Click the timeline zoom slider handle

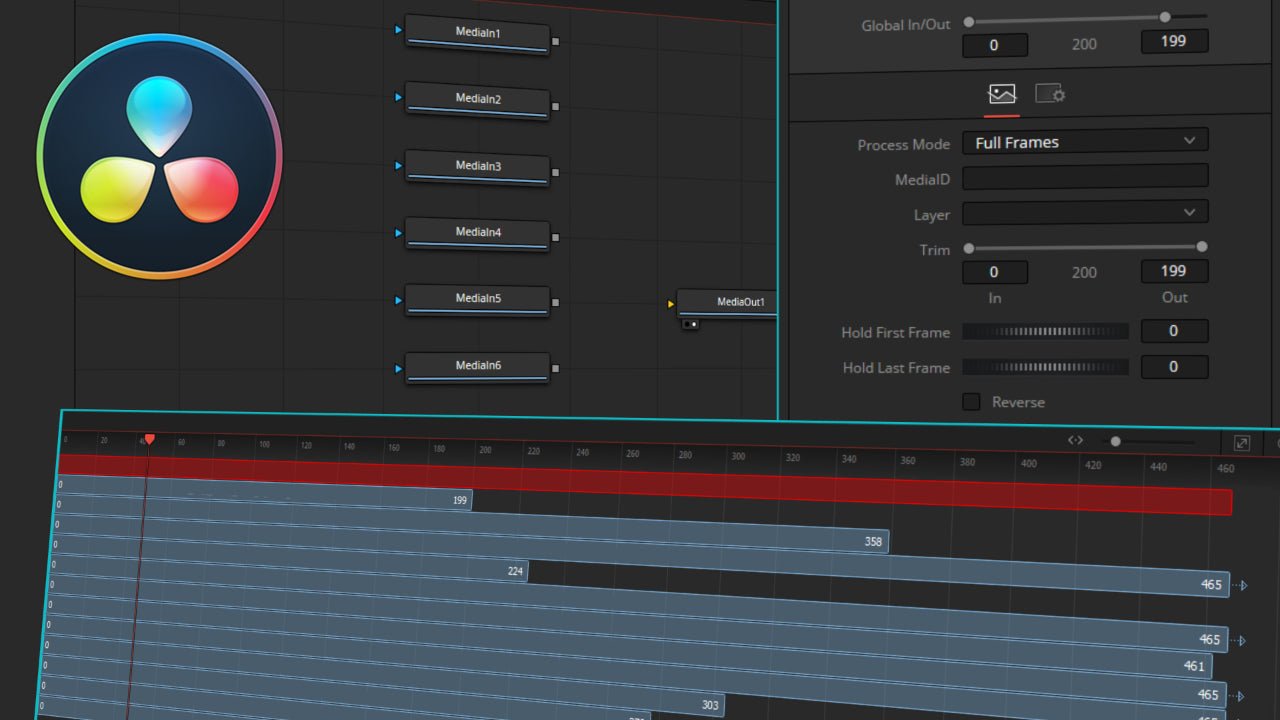[x=1115, y=441]
